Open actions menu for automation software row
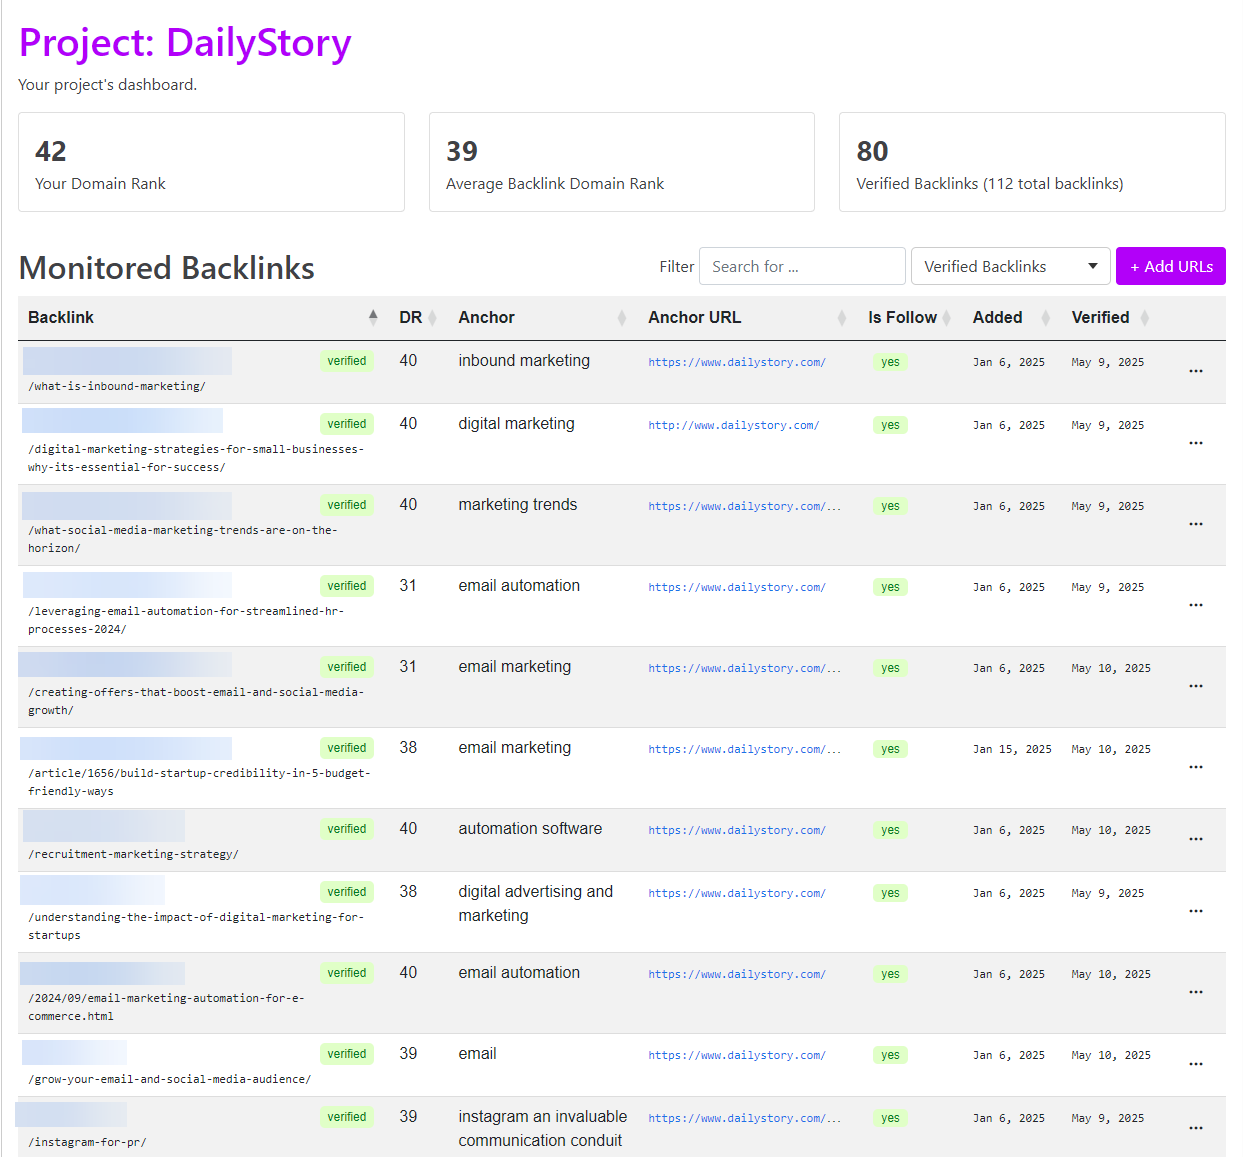 (1195, 839)
